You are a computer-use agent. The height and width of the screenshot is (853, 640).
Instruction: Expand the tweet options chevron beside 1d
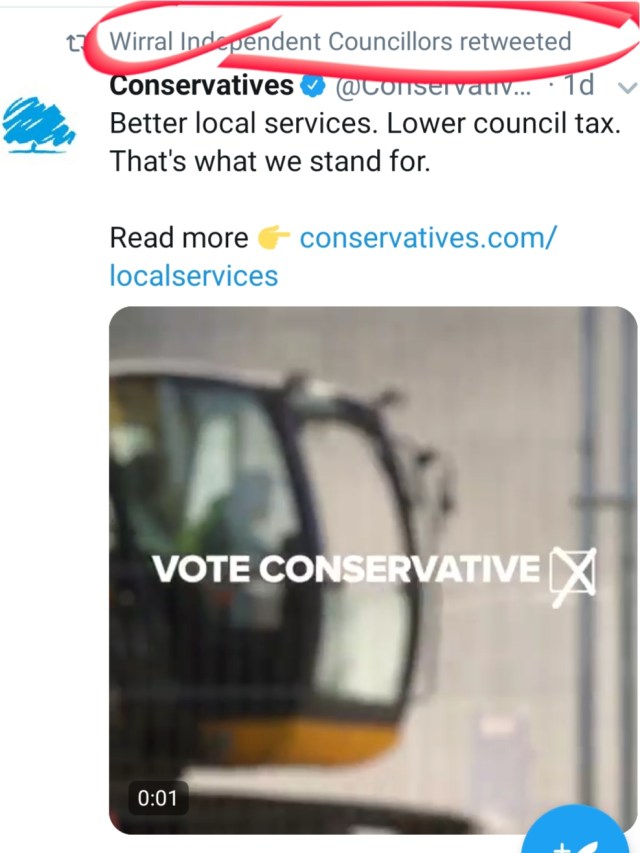point(626,87)
